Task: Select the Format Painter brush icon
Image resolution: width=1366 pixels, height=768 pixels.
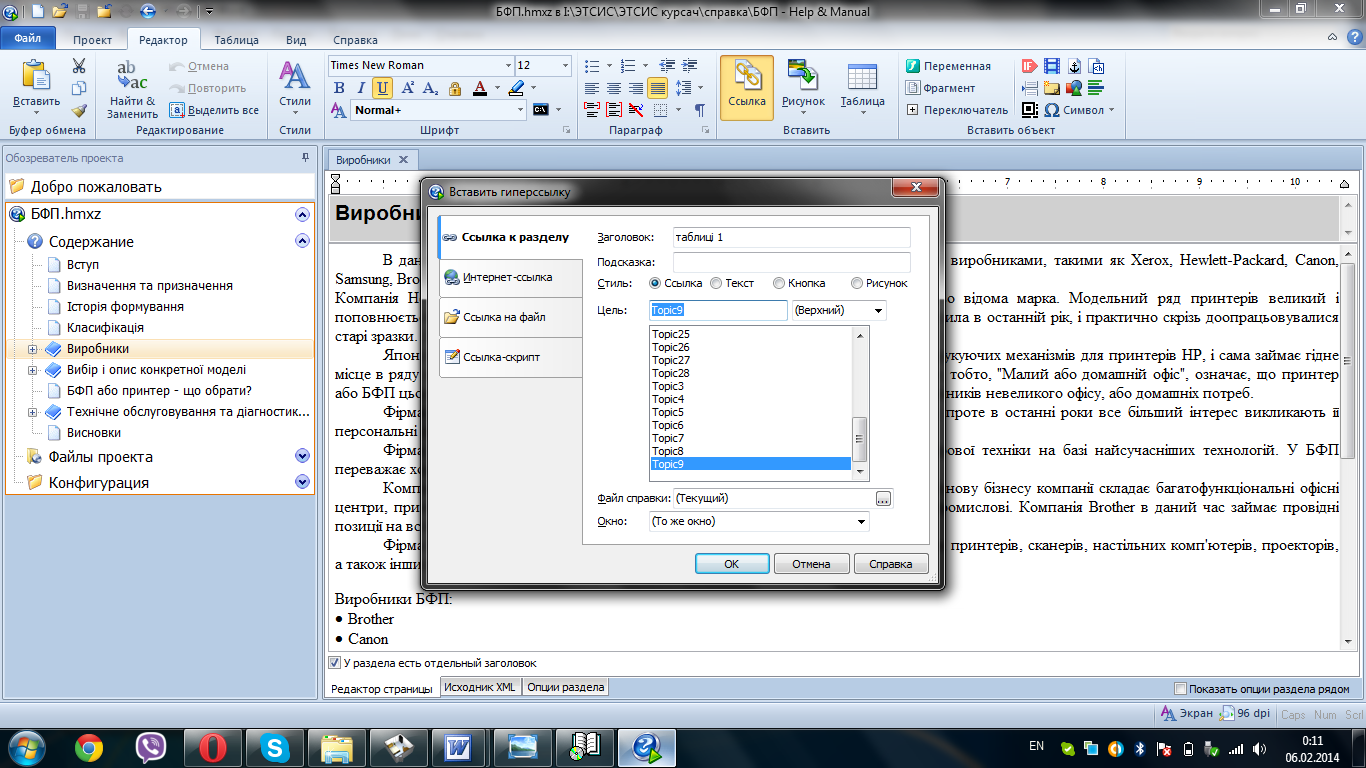Action: 79,110
